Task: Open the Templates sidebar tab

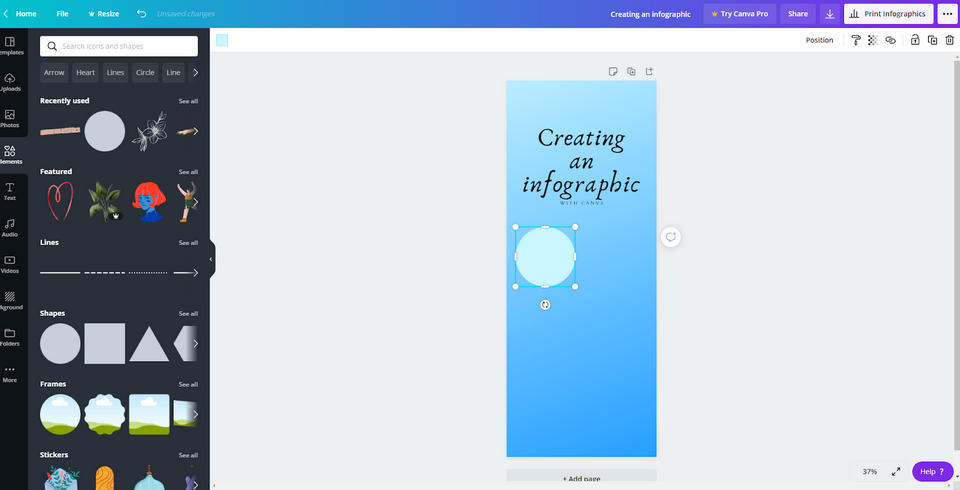Action: (10, 46)
